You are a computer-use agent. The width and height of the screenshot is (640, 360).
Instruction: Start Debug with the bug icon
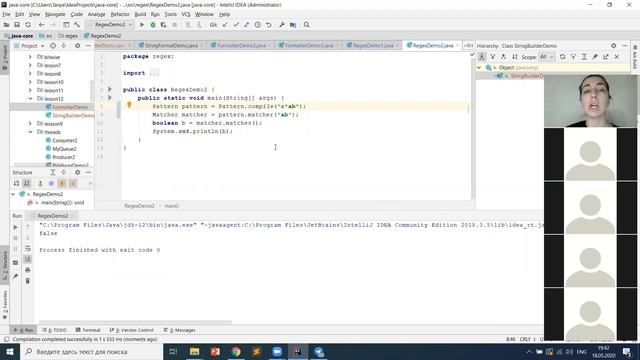[x=153, y=25]
